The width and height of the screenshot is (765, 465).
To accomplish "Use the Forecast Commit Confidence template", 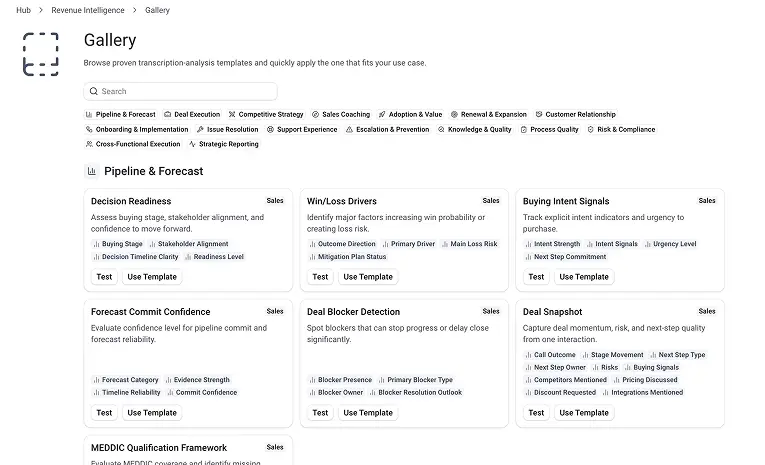I will (152, 413).
